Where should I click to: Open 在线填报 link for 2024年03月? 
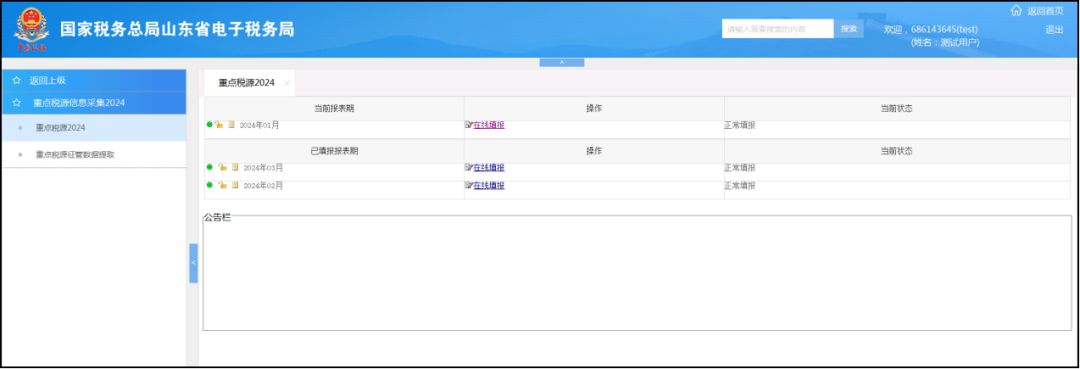click(488, 167)
